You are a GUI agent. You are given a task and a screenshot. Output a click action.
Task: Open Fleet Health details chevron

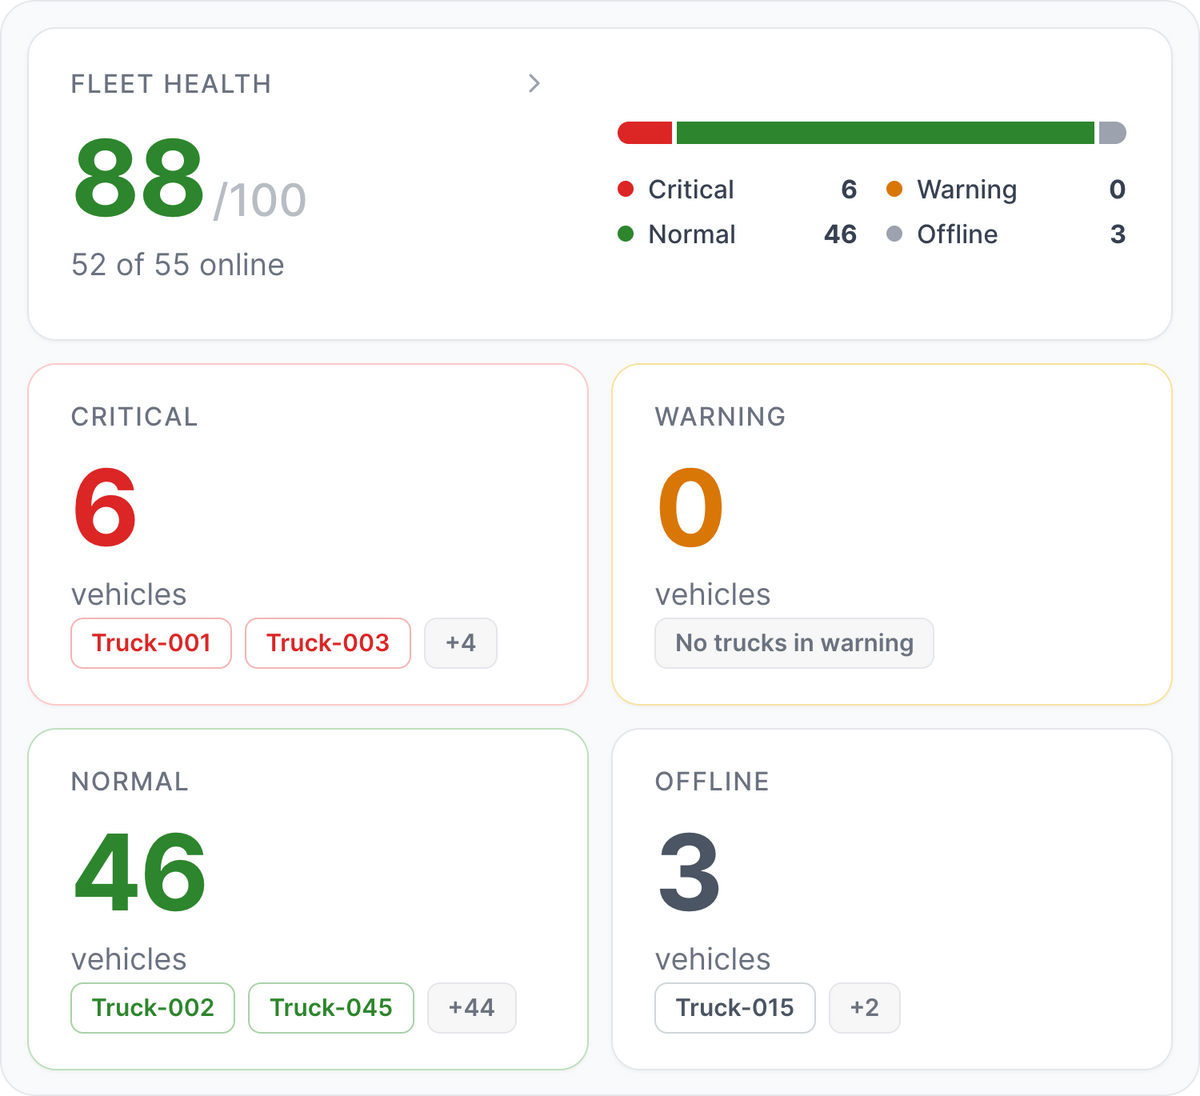click(x=534, y=84)
